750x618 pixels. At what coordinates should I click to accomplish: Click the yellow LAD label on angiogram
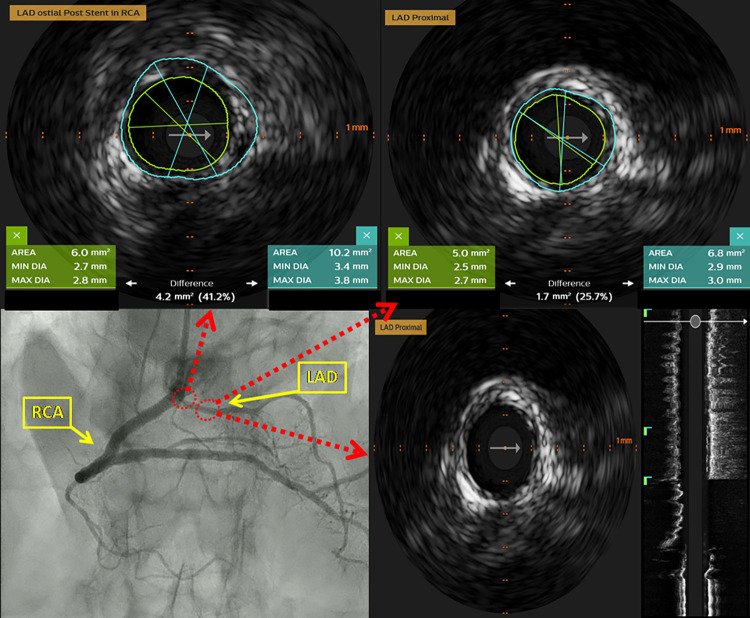[322, 377]
